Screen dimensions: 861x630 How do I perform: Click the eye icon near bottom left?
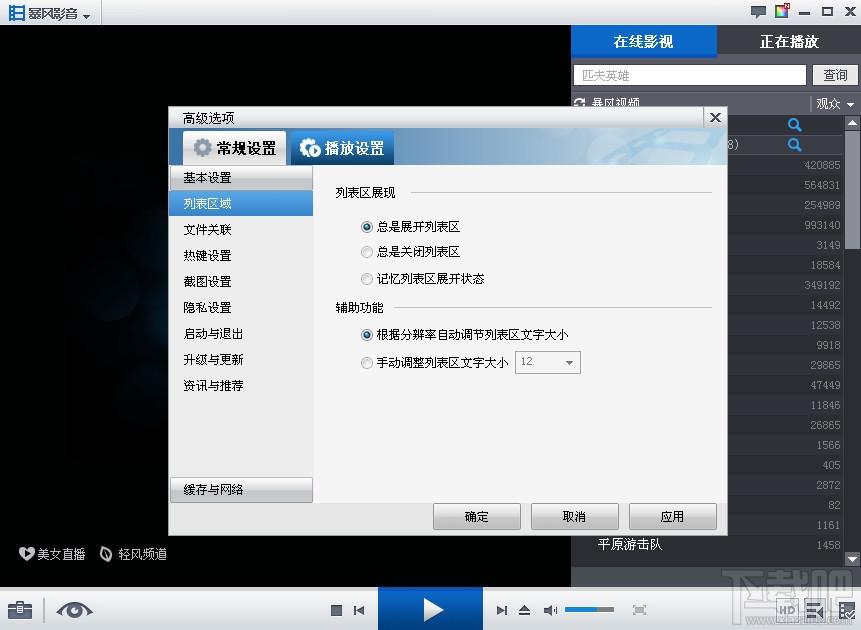pos(74,609)
